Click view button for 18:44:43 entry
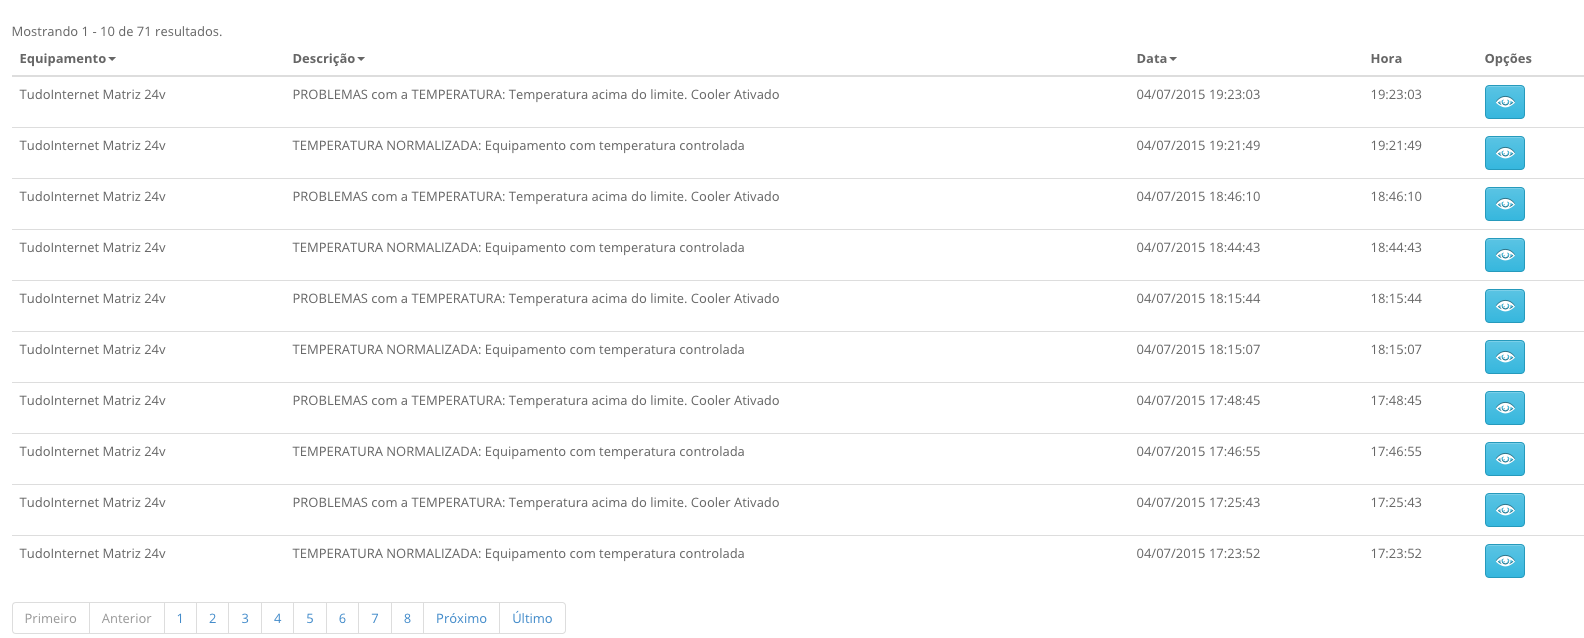Viewport: 1584px width, 638px height. [1504, 255]
